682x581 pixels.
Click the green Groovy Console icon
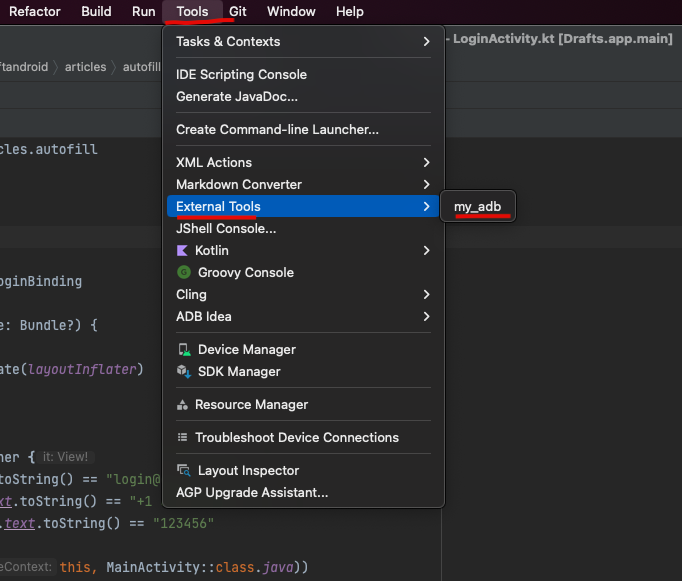pos(184,273)
